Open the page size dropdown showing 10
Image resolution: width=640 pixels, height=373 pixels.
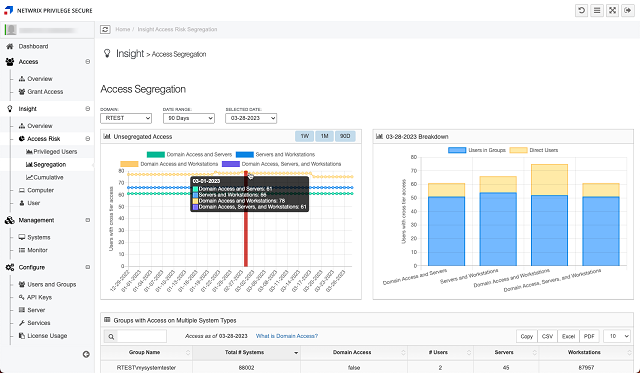[x=617, y=336]
